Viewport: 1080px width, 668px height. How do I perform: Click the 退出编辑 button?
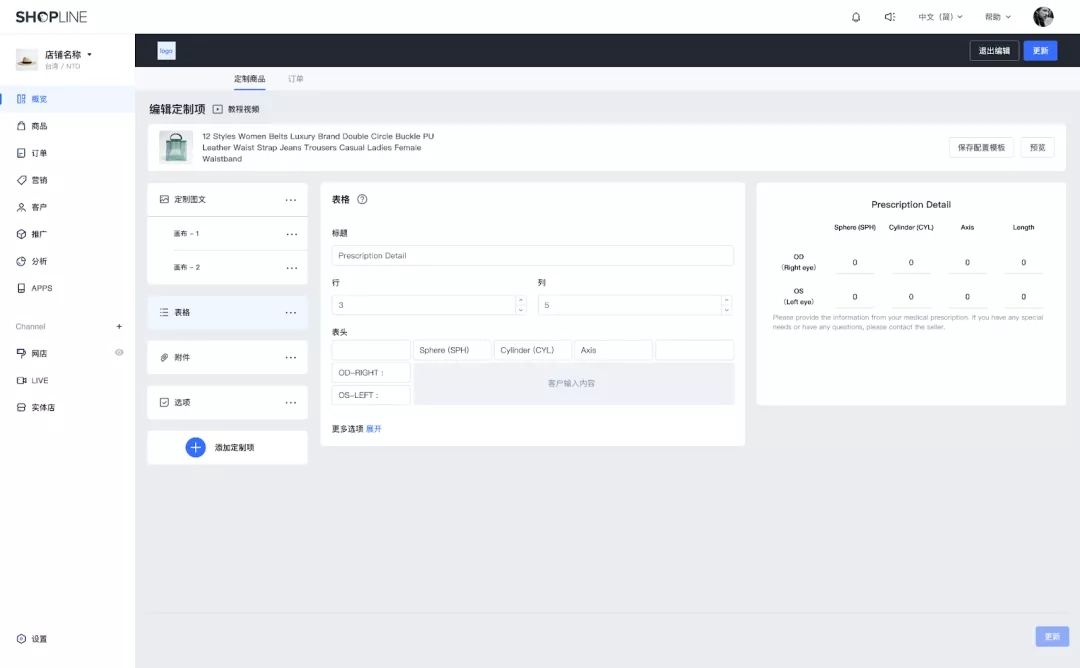click(x=994, y=51)
